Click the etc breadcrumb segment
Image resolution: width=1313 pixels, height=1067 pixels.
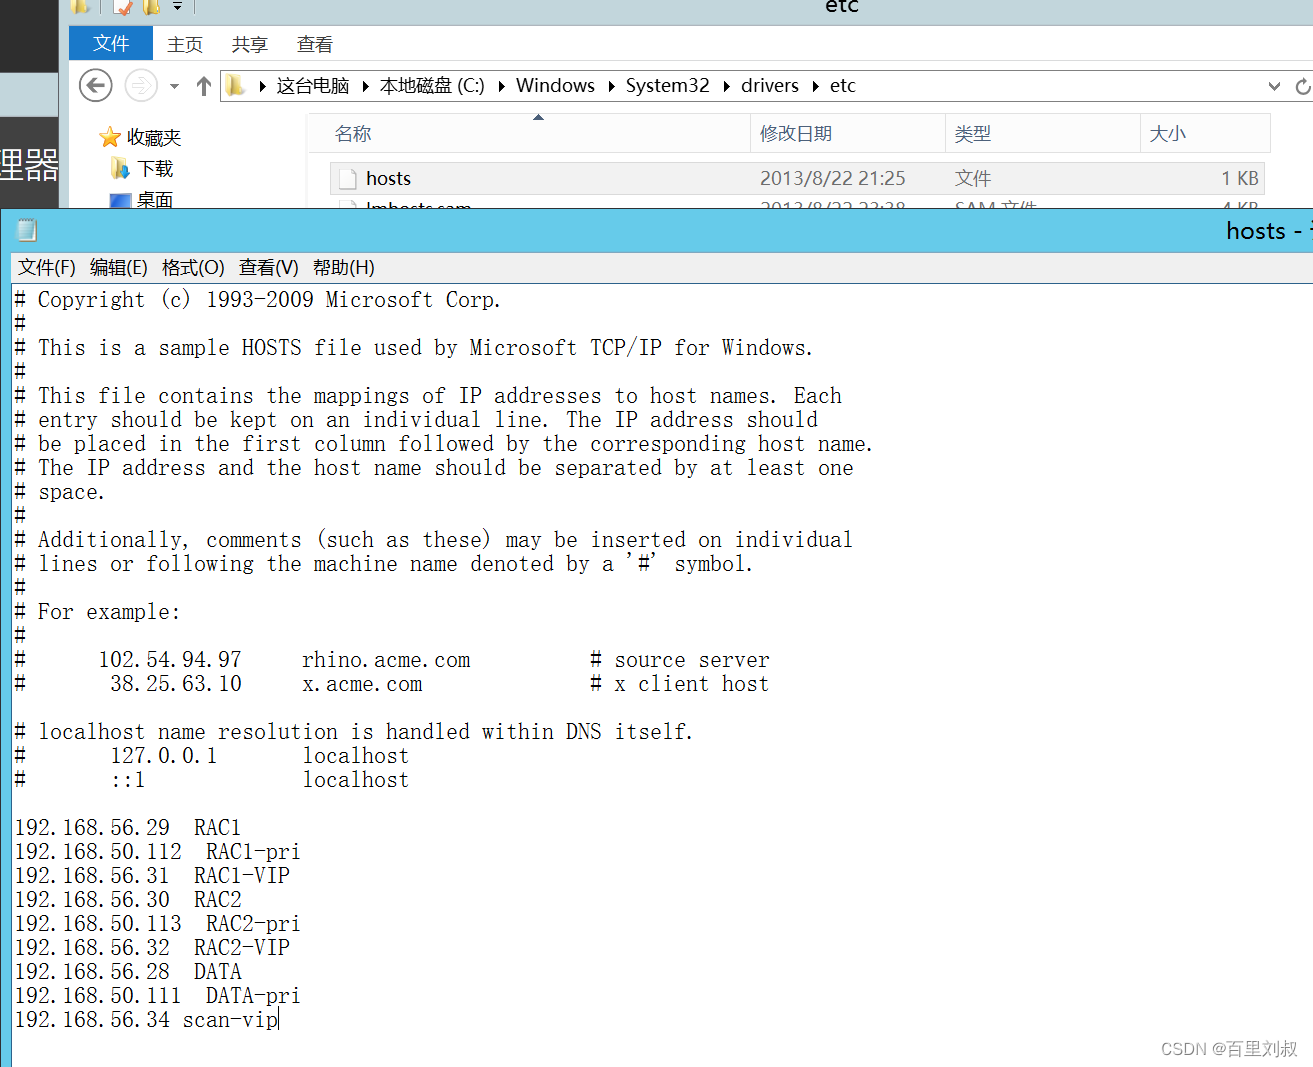click(x=843, y=86)
